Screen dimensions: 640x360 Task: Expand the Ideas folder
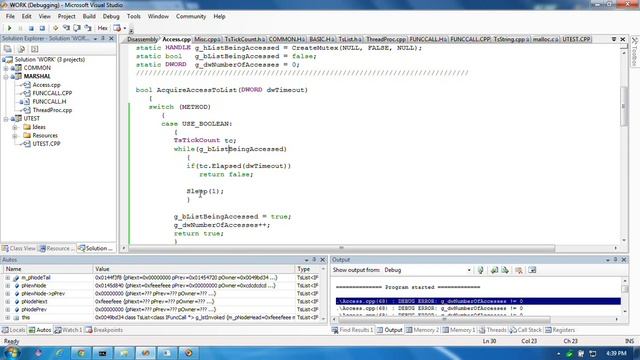click(15, 127)
